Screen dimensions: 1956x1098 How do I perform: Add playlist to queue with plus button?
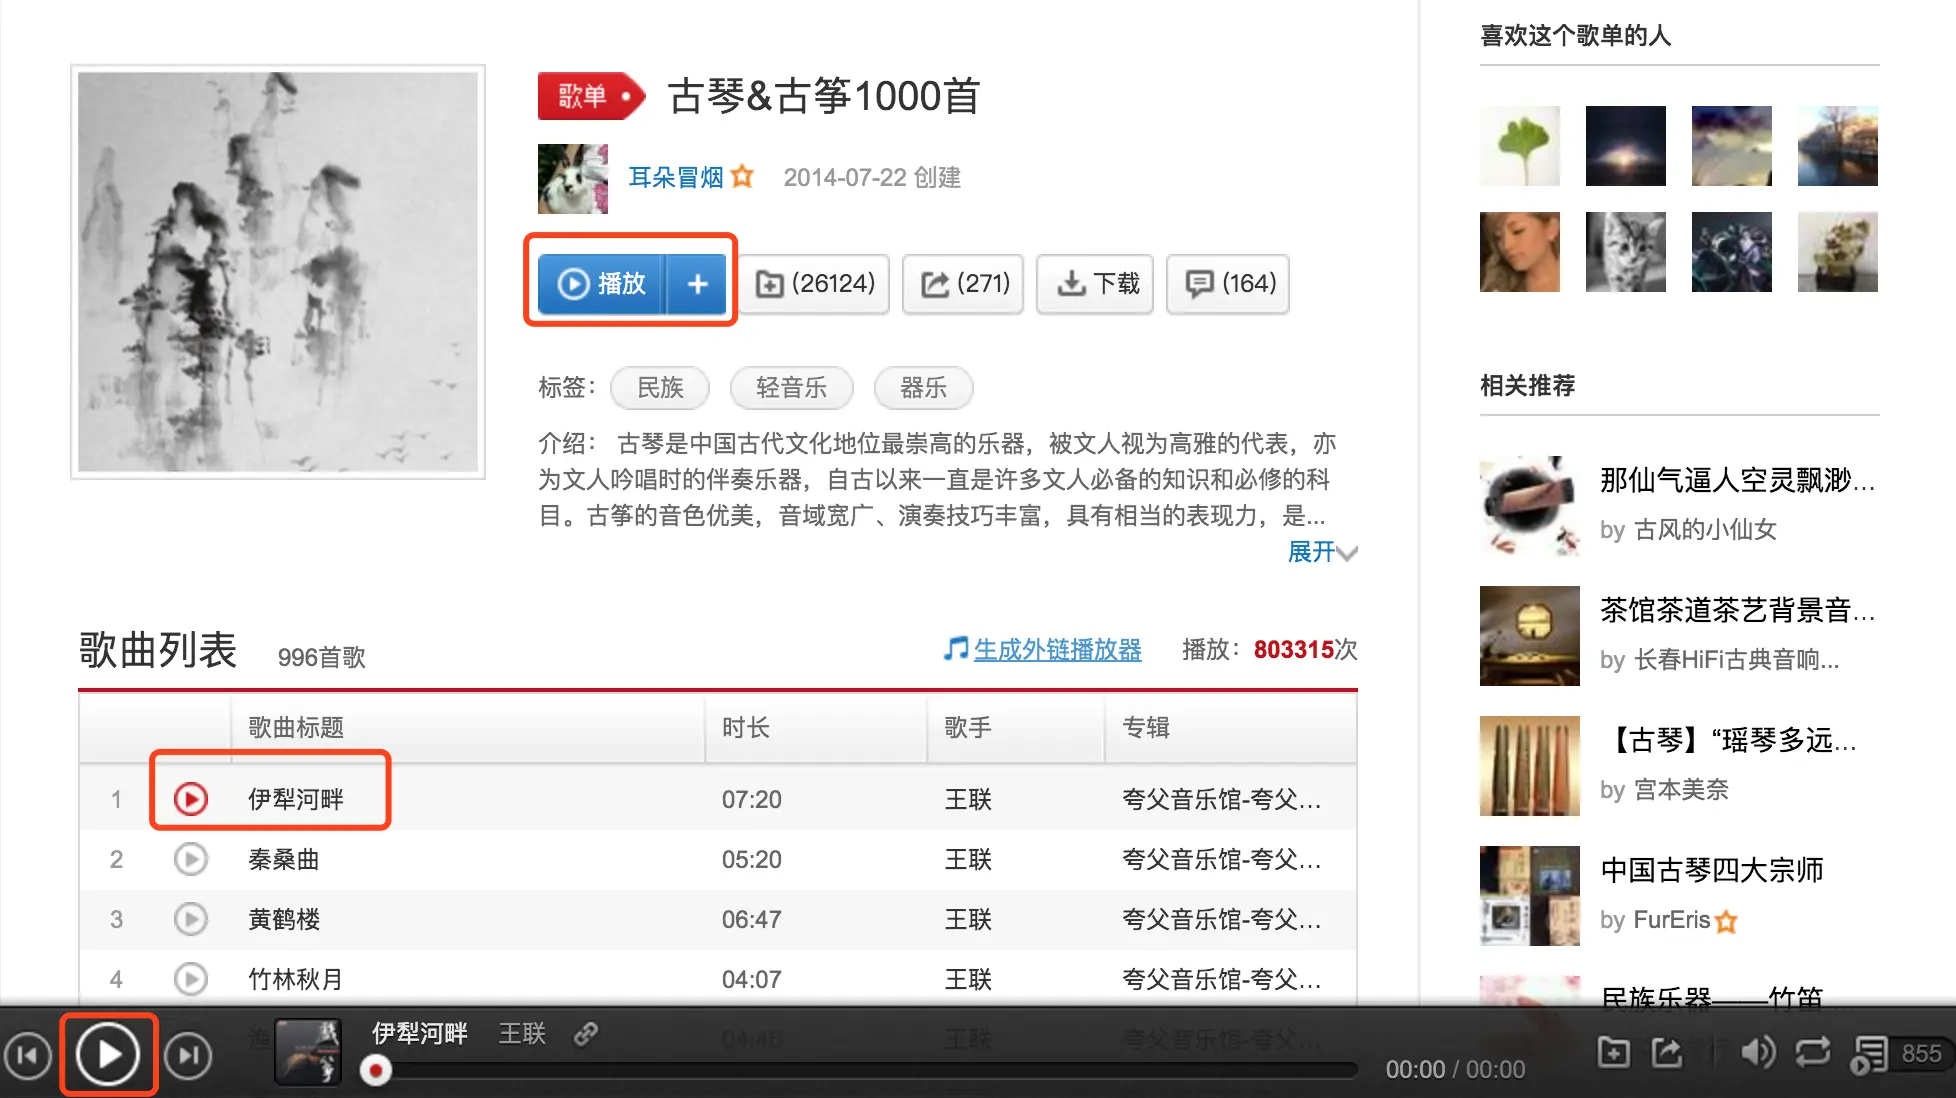coord(697,284)
